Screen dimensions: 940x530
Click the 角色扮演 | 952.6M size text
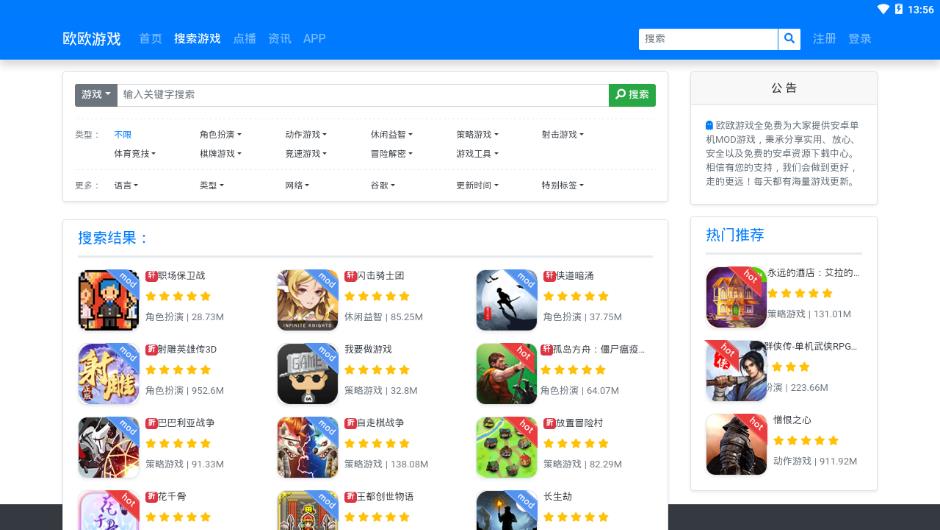[x=185, y=390]
